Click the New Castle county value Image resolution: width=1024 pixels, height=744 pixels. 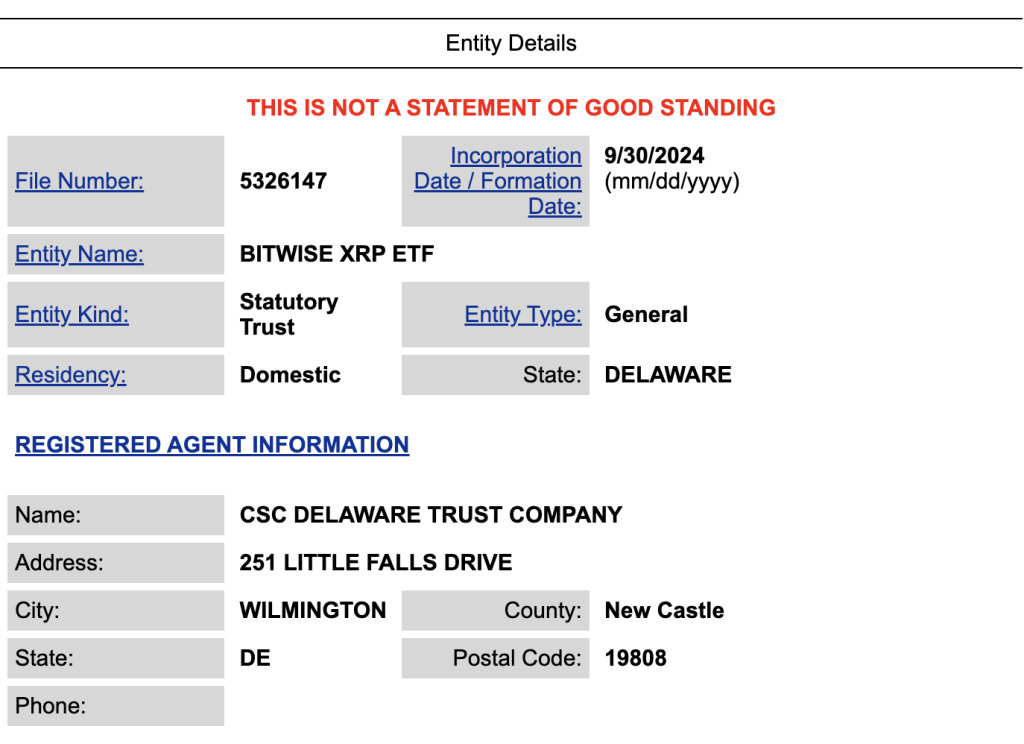(x=664, y=610)
